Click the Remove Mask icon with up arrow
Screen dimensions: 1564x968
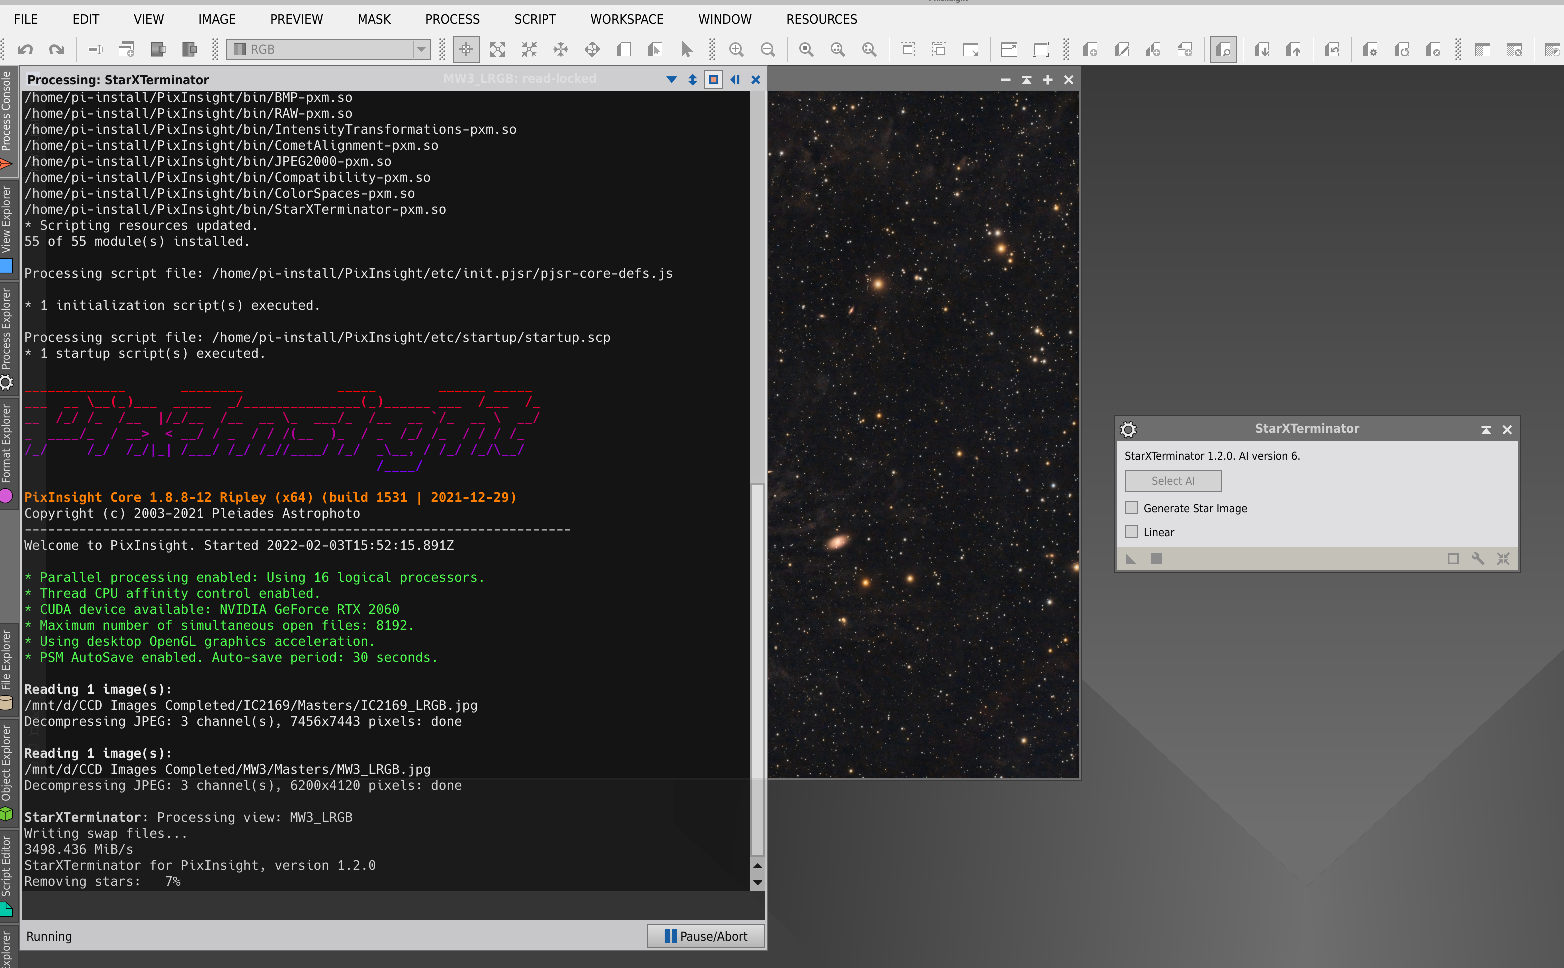click(1294, 49)
